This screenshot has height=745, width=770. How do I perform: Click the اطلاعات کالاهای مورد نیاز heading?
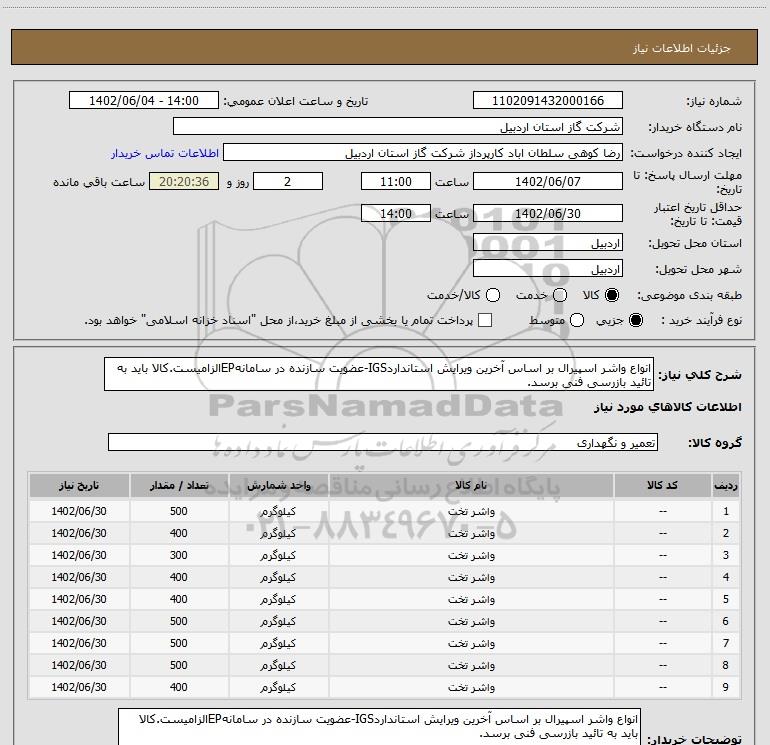pyautogui.click(x=667, y=407)
